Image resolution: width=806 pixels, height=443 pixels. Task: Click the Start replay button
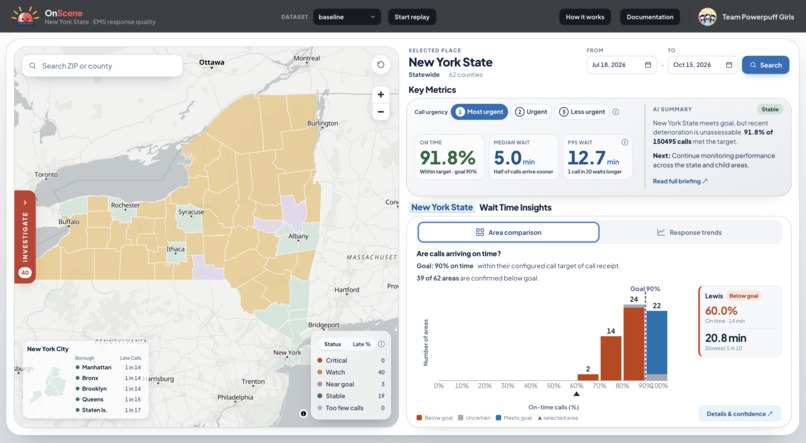[x=412, y=17]
